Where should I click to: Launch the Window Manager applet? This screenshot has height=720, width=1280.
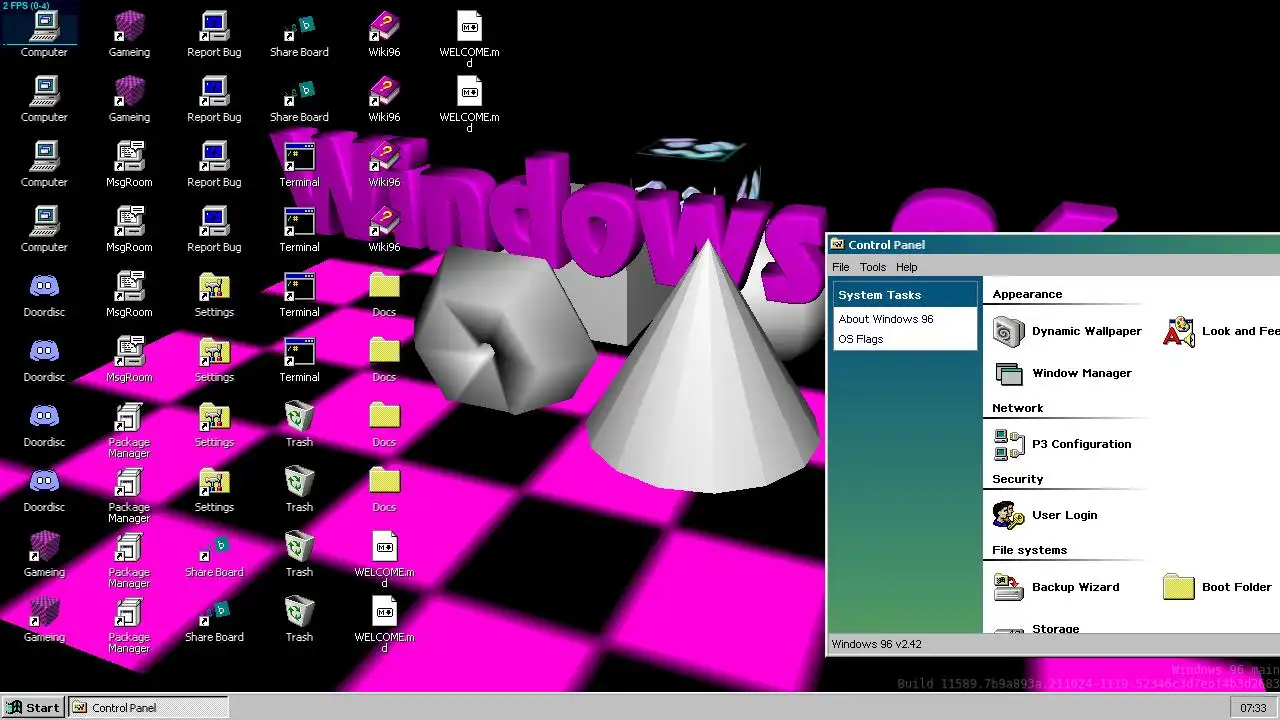pos(1062,373)
